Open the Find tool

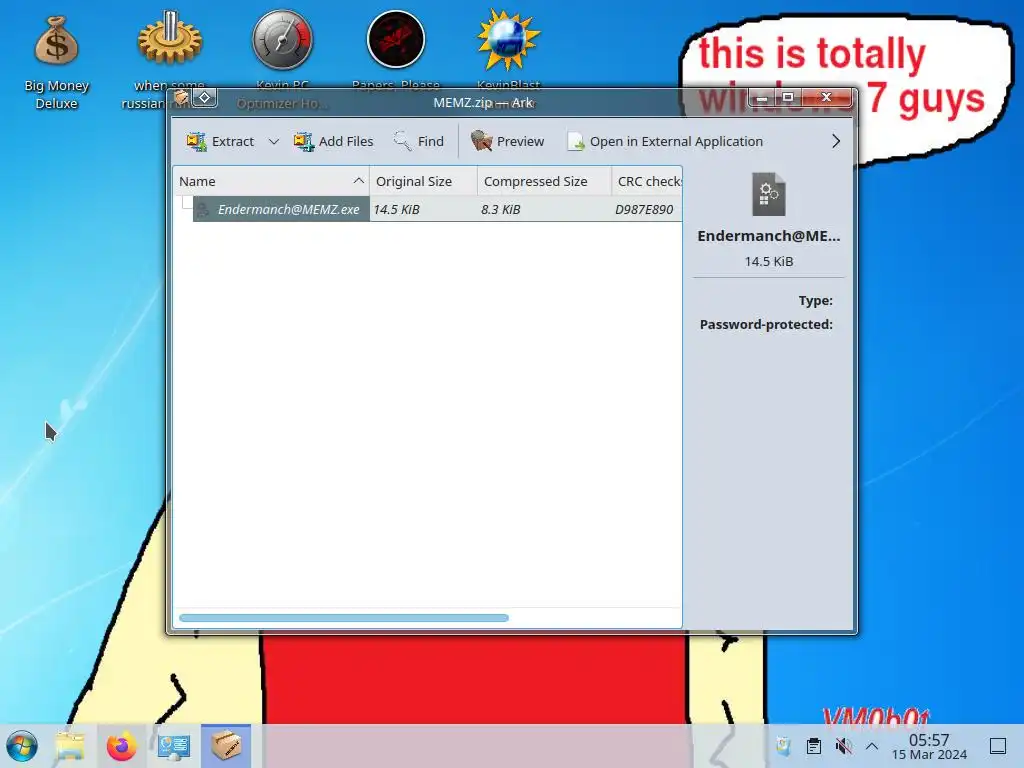tap(419, 141)
